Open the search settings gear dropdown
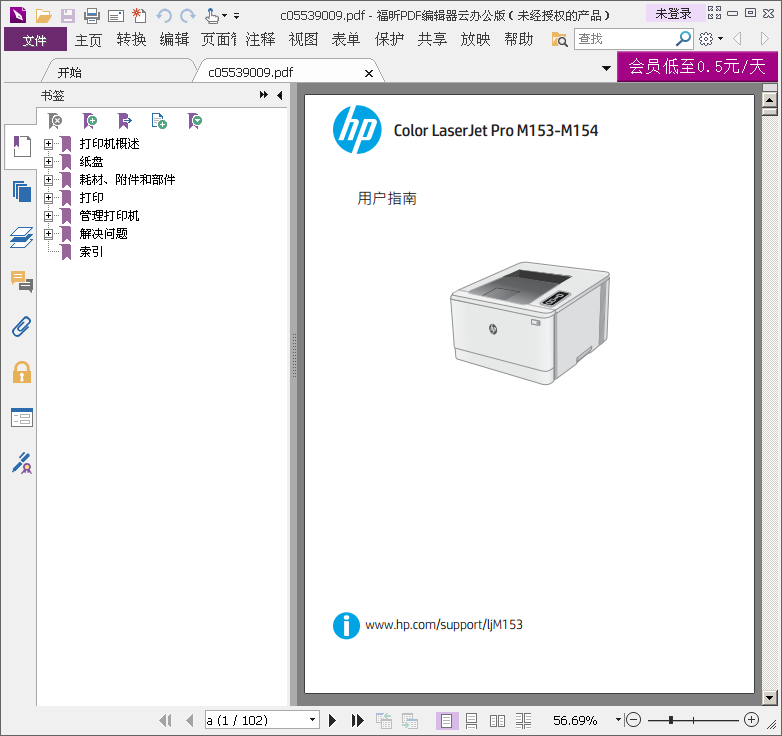This screenshot has width=782, height=736. click(x=711, y=38)
